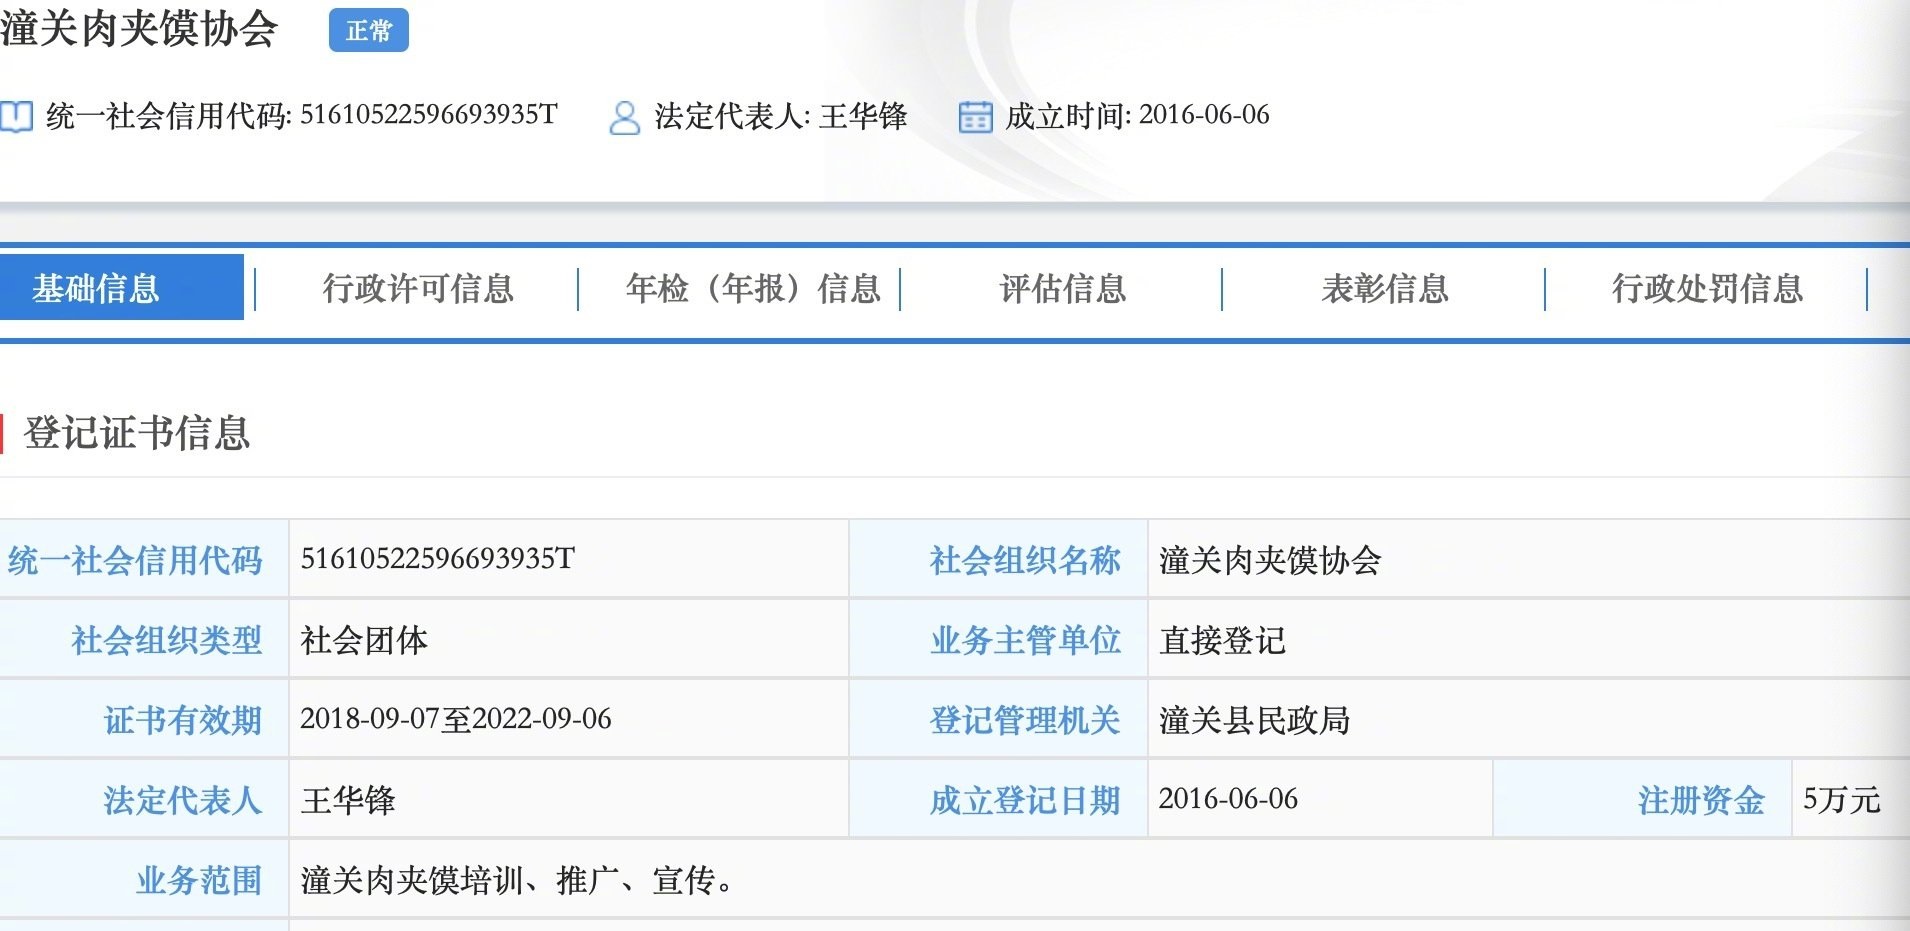Screen dimensions: 1910x931
Task: Open the 行政处罚信息 tab
Action: coord(1707,289)
